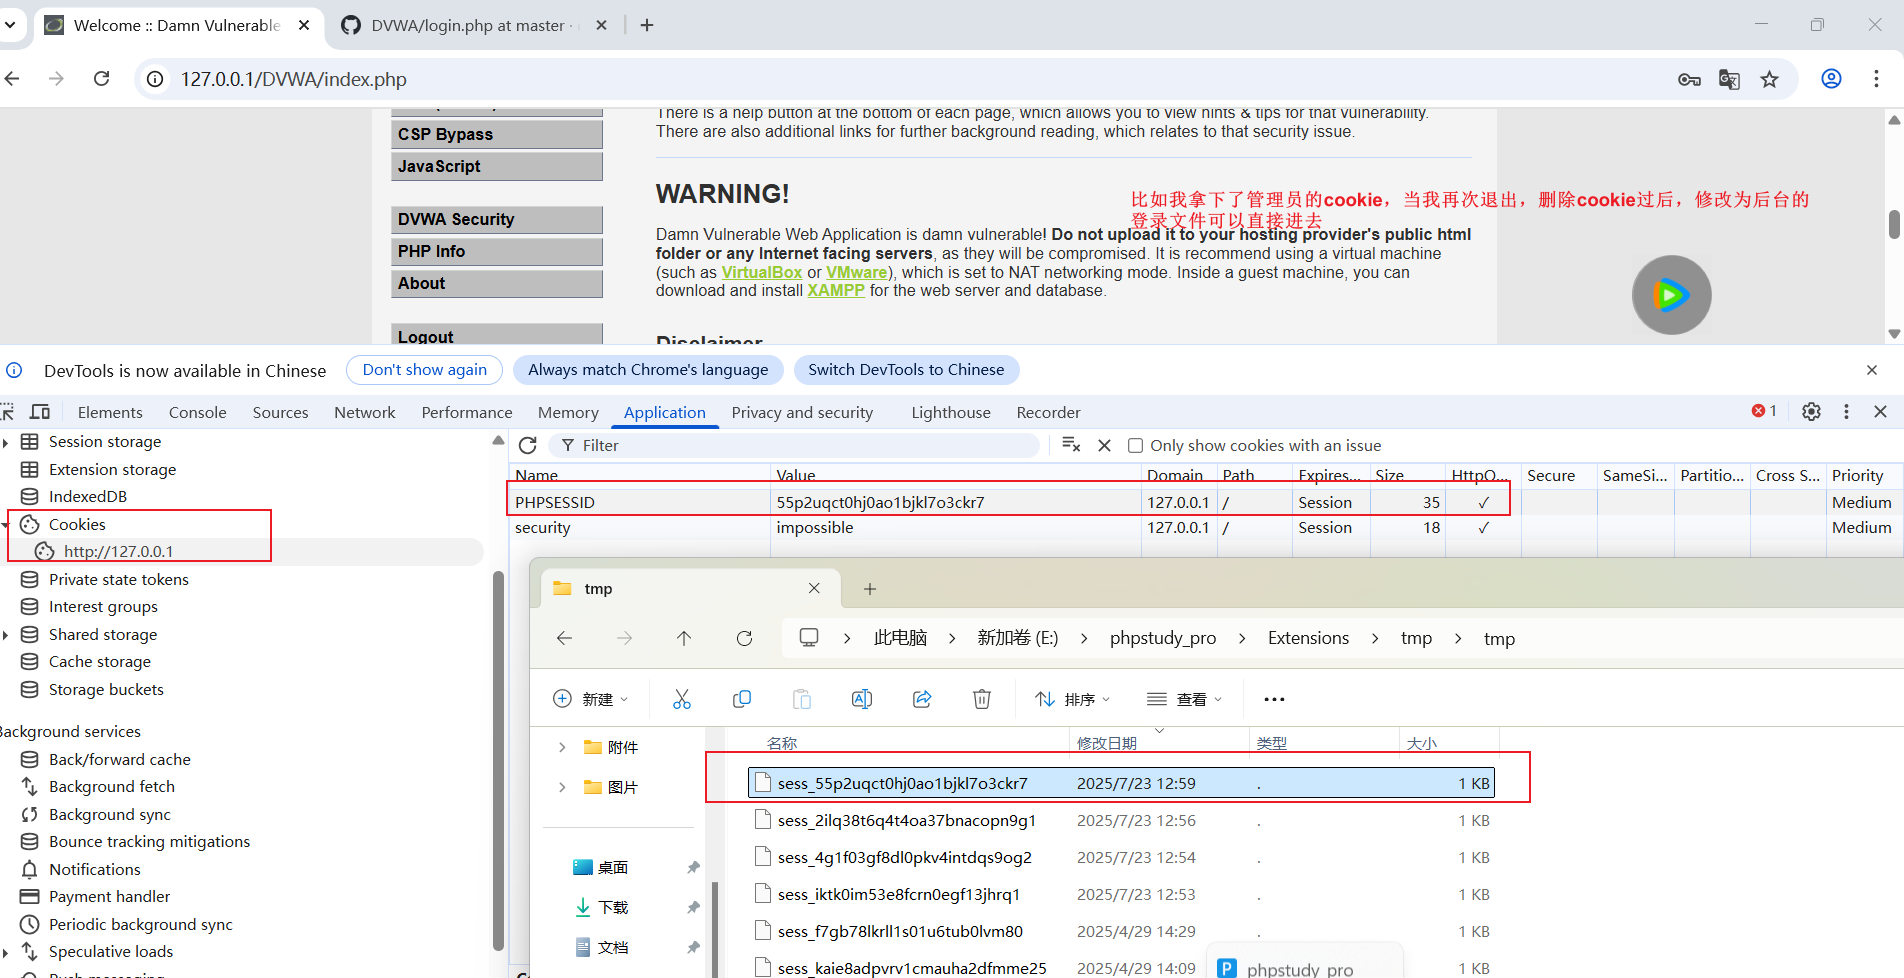Bookmark this page with the star icon
Screen dimensions: 1904x978
1769,80
